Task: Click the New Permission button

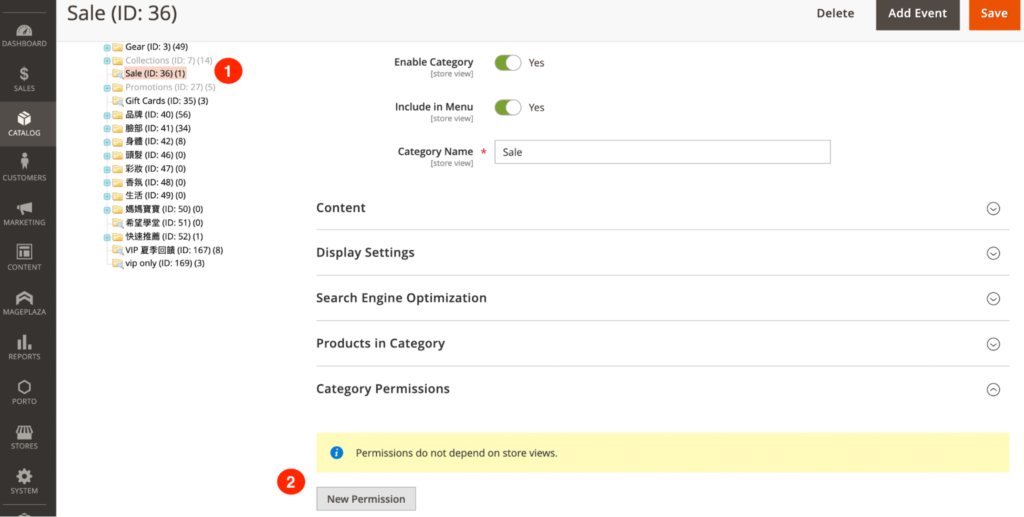Action: [366, 499]
